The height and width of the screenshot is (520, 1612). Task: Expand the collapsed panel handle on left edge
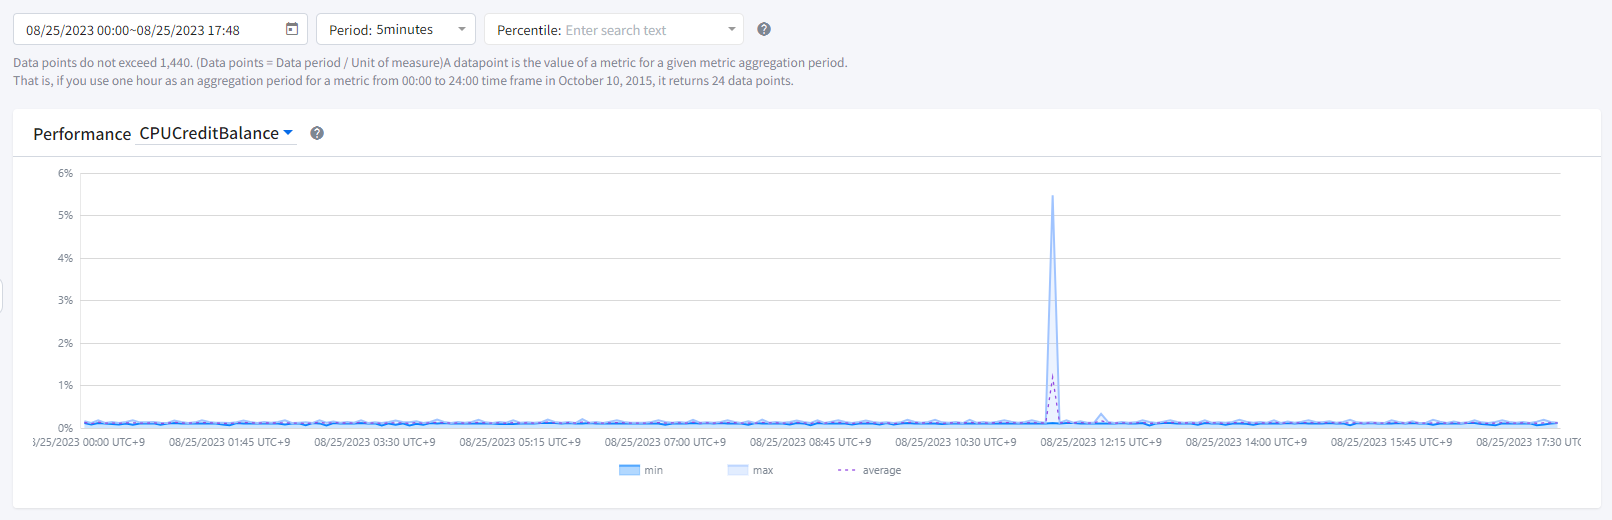click(2, 296)
